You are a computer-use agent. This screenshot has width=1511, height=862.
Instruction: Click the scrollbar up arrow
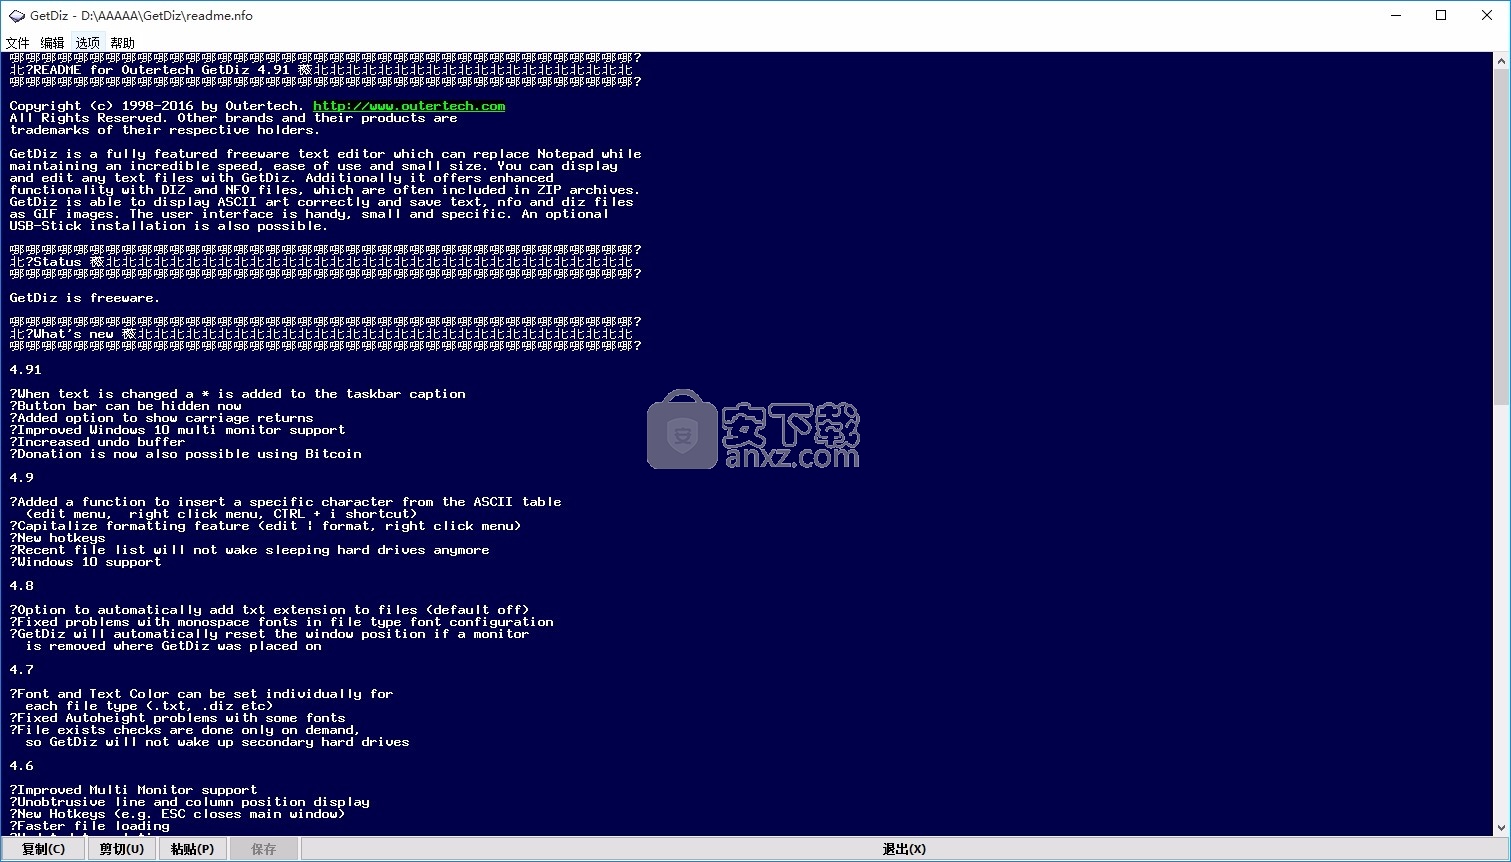point(1501,61)
